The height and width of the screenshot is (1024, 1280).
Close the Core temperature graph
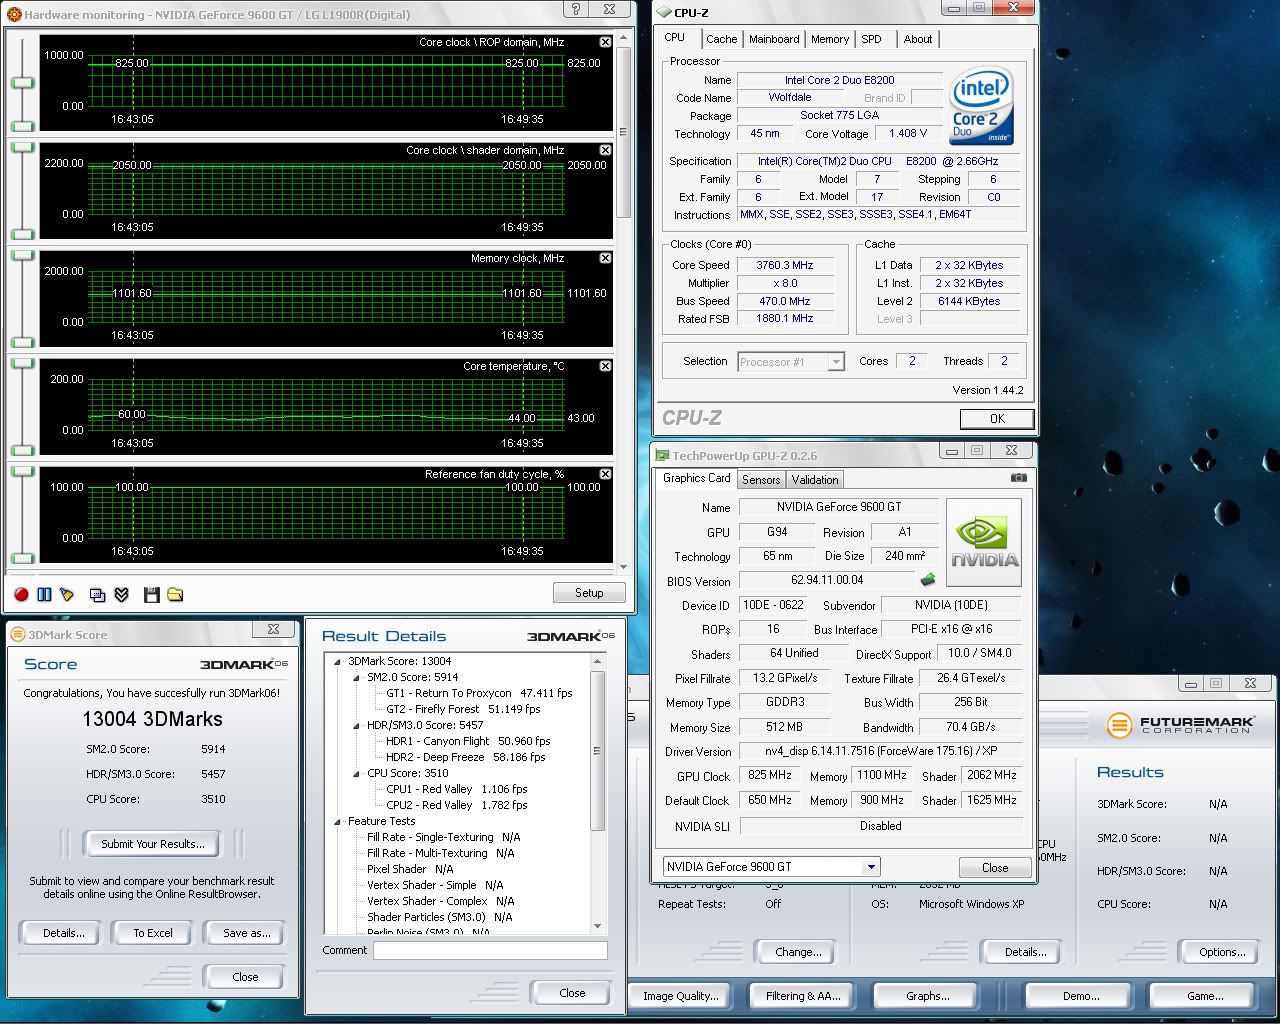point(605,366)
